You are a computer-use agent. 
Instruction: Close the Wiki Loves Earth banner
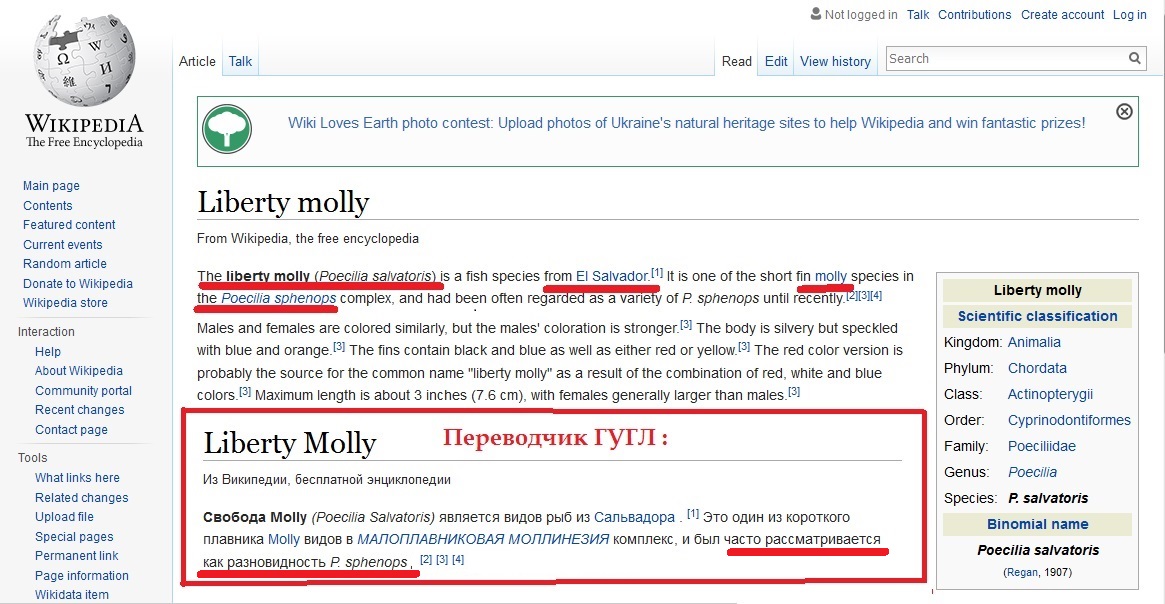coord(1124,111)
